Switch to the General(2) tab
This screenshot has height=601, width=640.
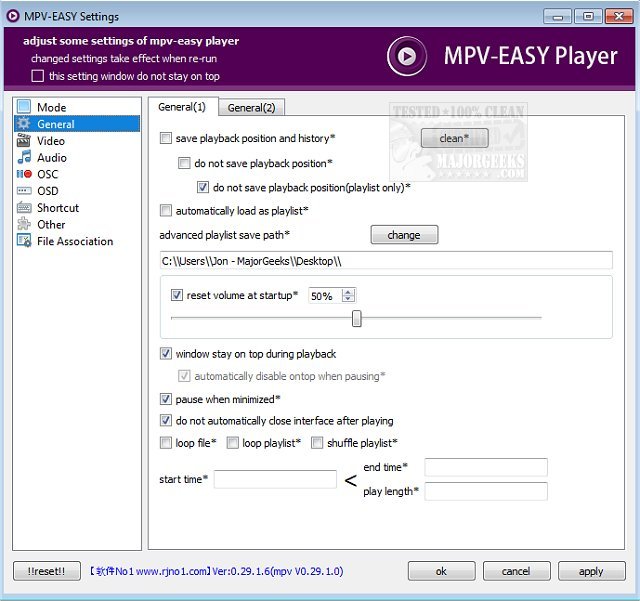[x=251, y=108]
